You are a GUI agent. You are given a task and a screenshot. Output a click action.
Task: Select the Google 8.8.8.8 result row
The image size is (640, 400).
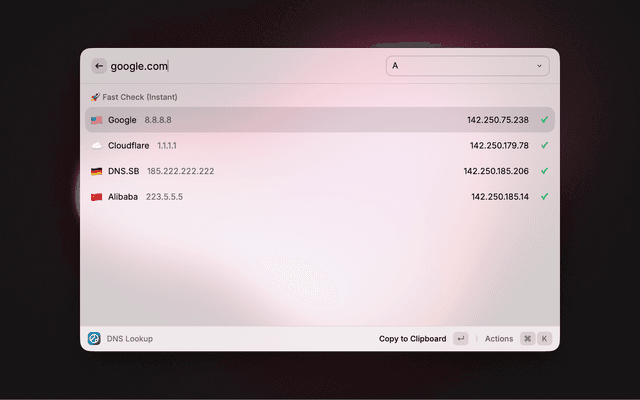click(x=300, y=120)
